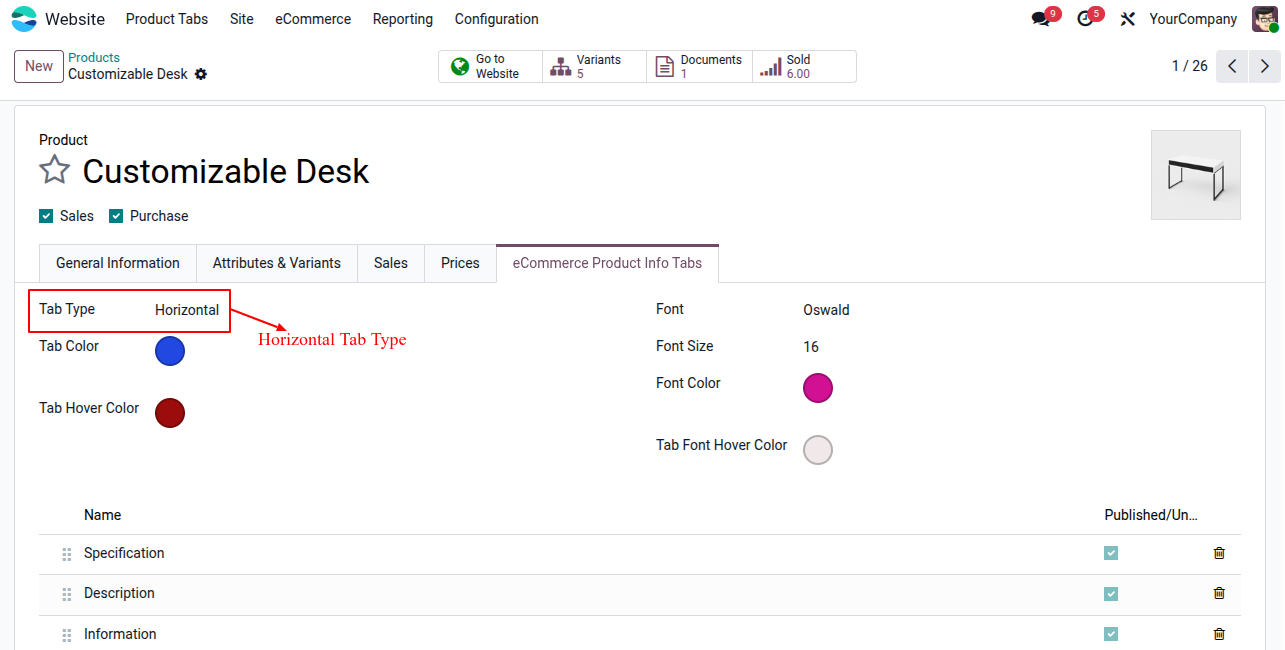This screenshot has width=1285, height=650.
Task: Select the eCommerce Product Info Tabs tab
Action: (607, 263)
